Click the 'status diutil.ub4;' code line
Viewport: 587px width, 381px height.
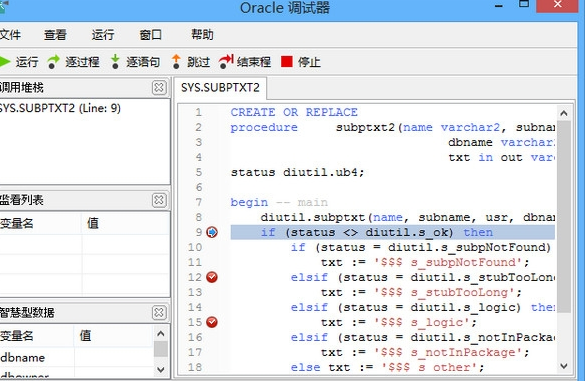coord(297,173)
